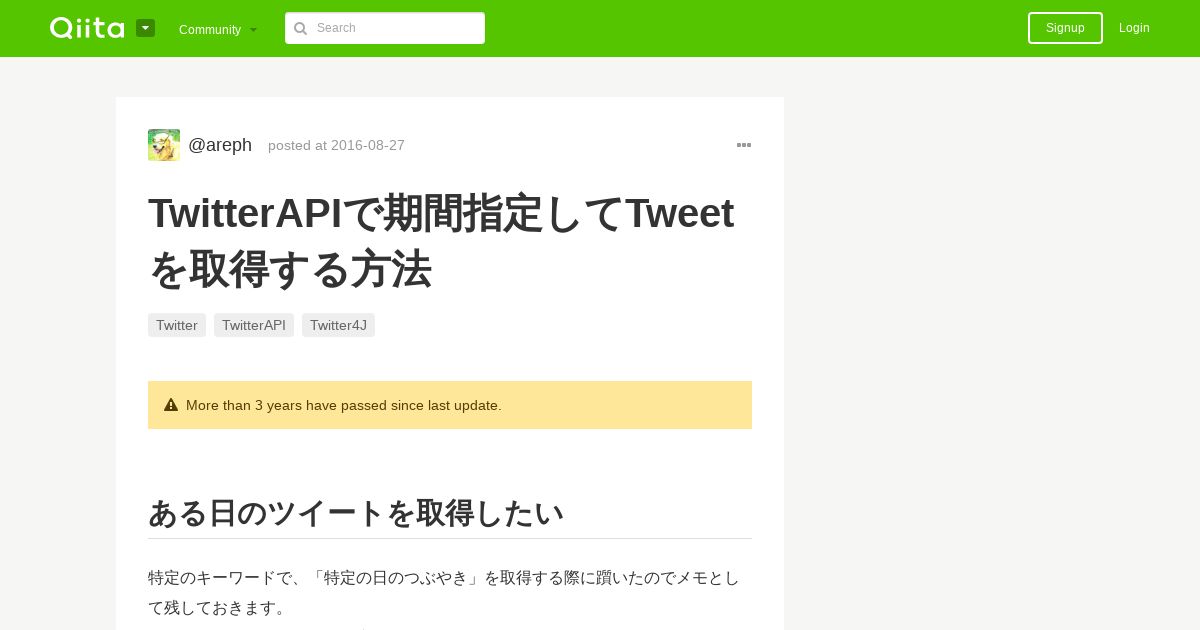Open the Login link
1200x630 pixels.
(x=1134, y=28)
